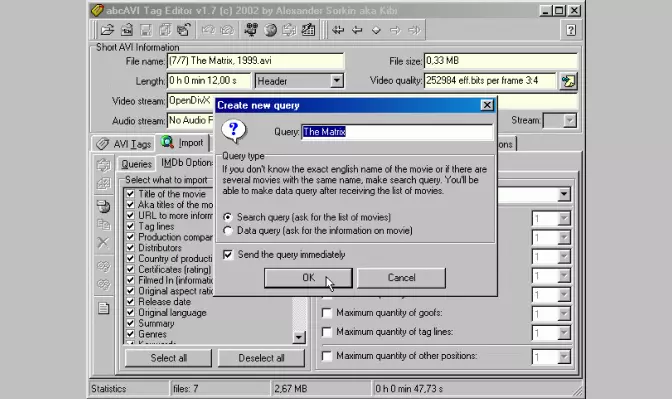Open the tag lines quantity dropdown

564,333
